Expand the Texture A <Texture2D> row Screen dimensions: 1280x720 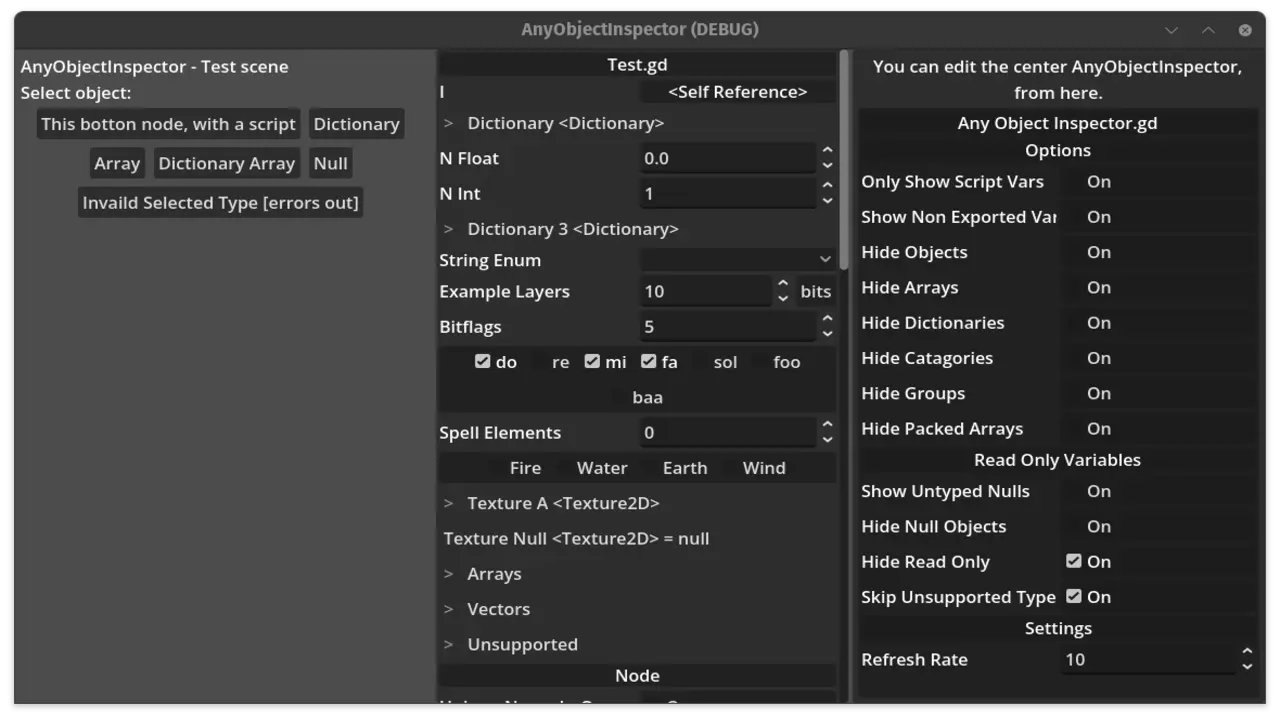(637, 503)
